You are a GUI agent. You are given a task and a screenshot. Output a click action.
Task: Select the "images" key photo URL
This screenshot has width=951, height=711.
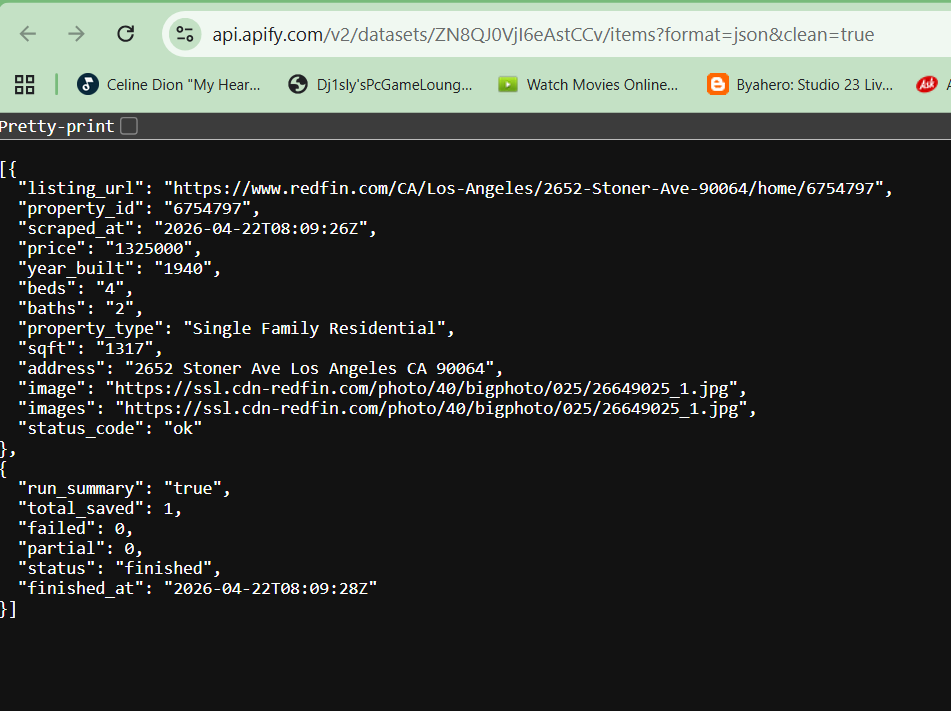click(x=431, y=409)
